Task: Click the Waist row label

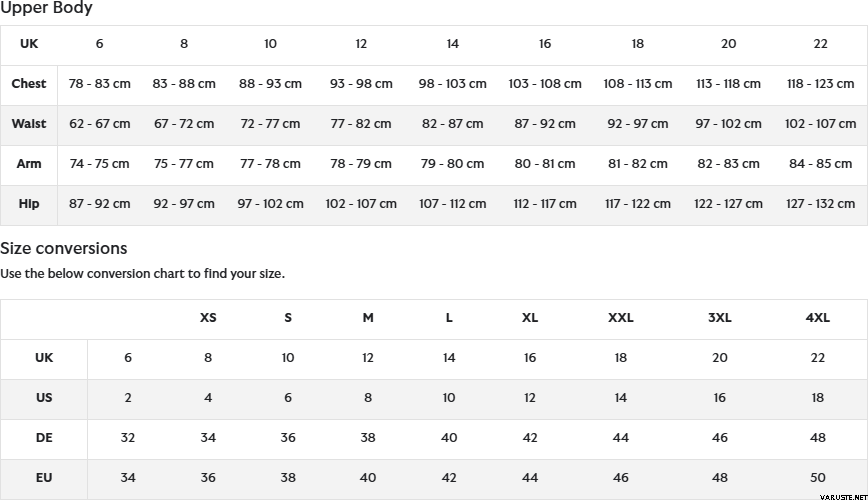Action: coord(29,124)
